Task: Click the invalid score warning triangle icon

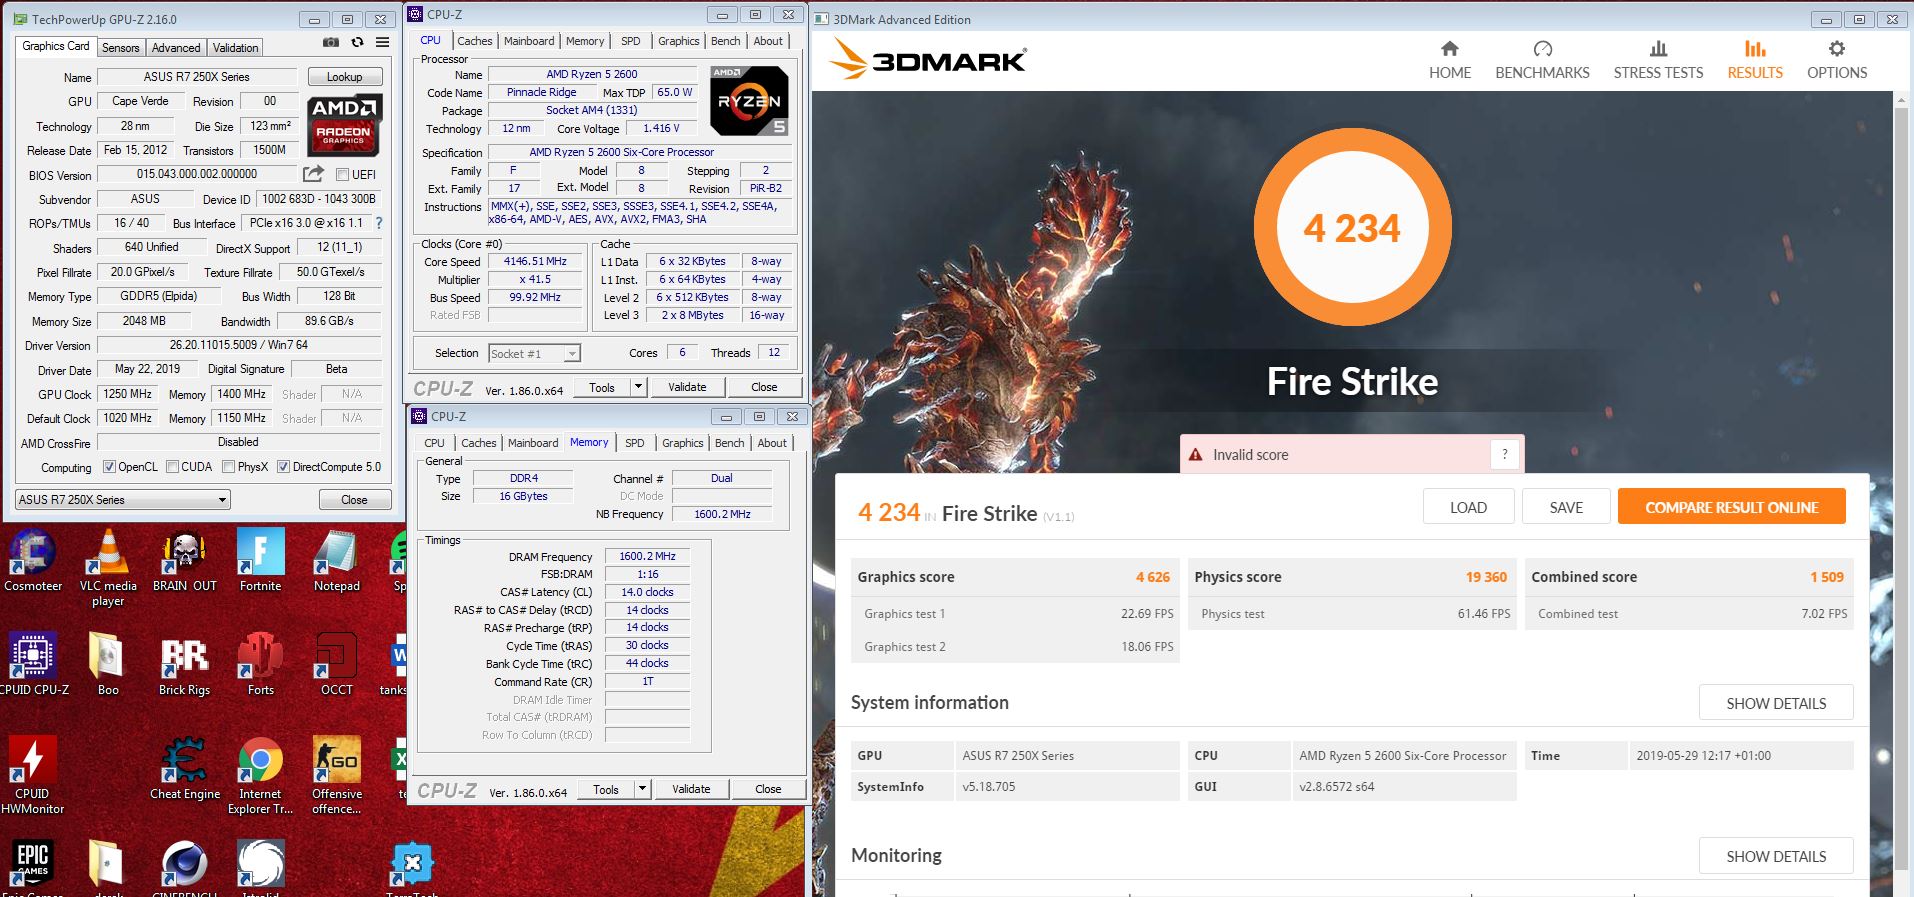Action: point(1195,455)
